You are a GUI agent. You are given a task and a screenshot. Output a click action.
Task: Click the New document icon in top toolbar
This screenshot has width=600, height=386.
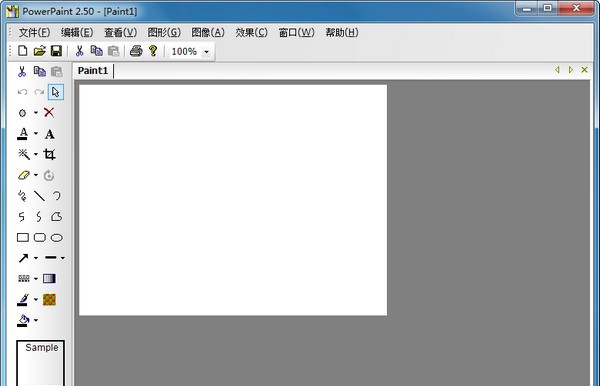pyautogui.click(x=23, y=51)
